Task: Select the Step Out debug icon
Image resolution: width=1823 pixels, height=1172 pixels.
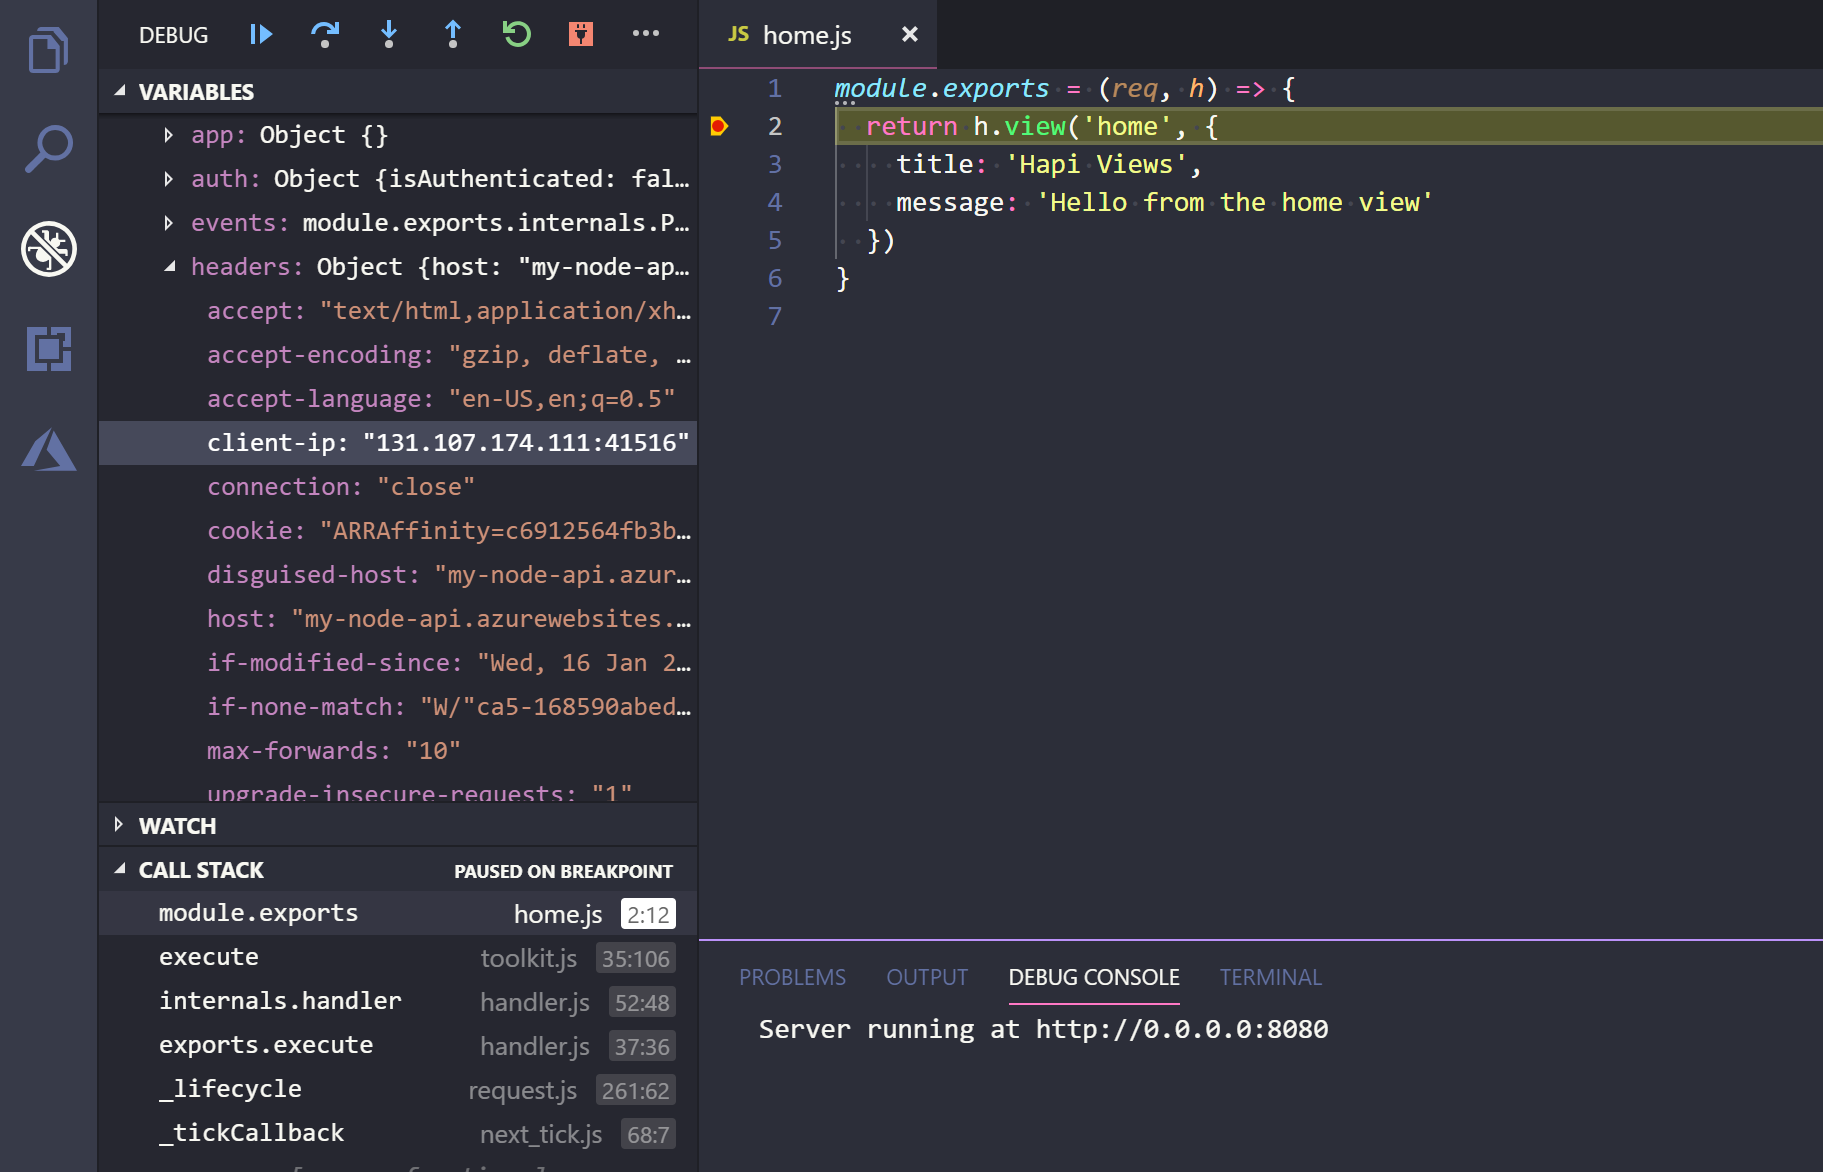Action: point(452,34)
